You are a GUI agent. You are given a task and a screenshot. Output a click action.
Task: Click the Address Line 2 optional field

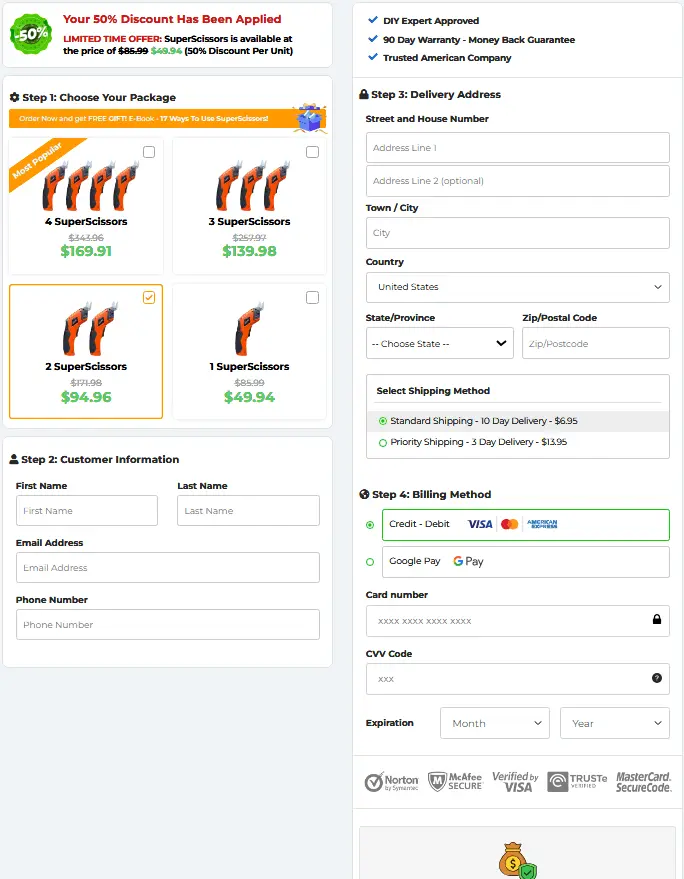pos(517,181)
